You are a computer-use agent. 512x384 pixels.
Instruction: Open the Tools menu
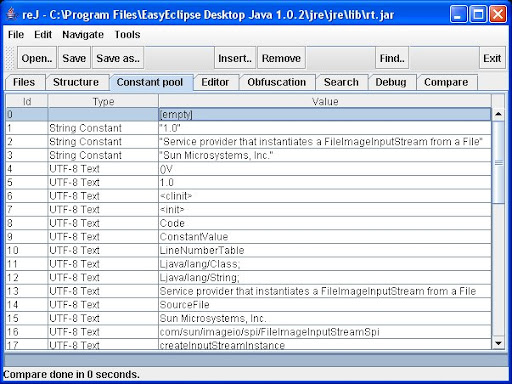[x=127, y=34]
